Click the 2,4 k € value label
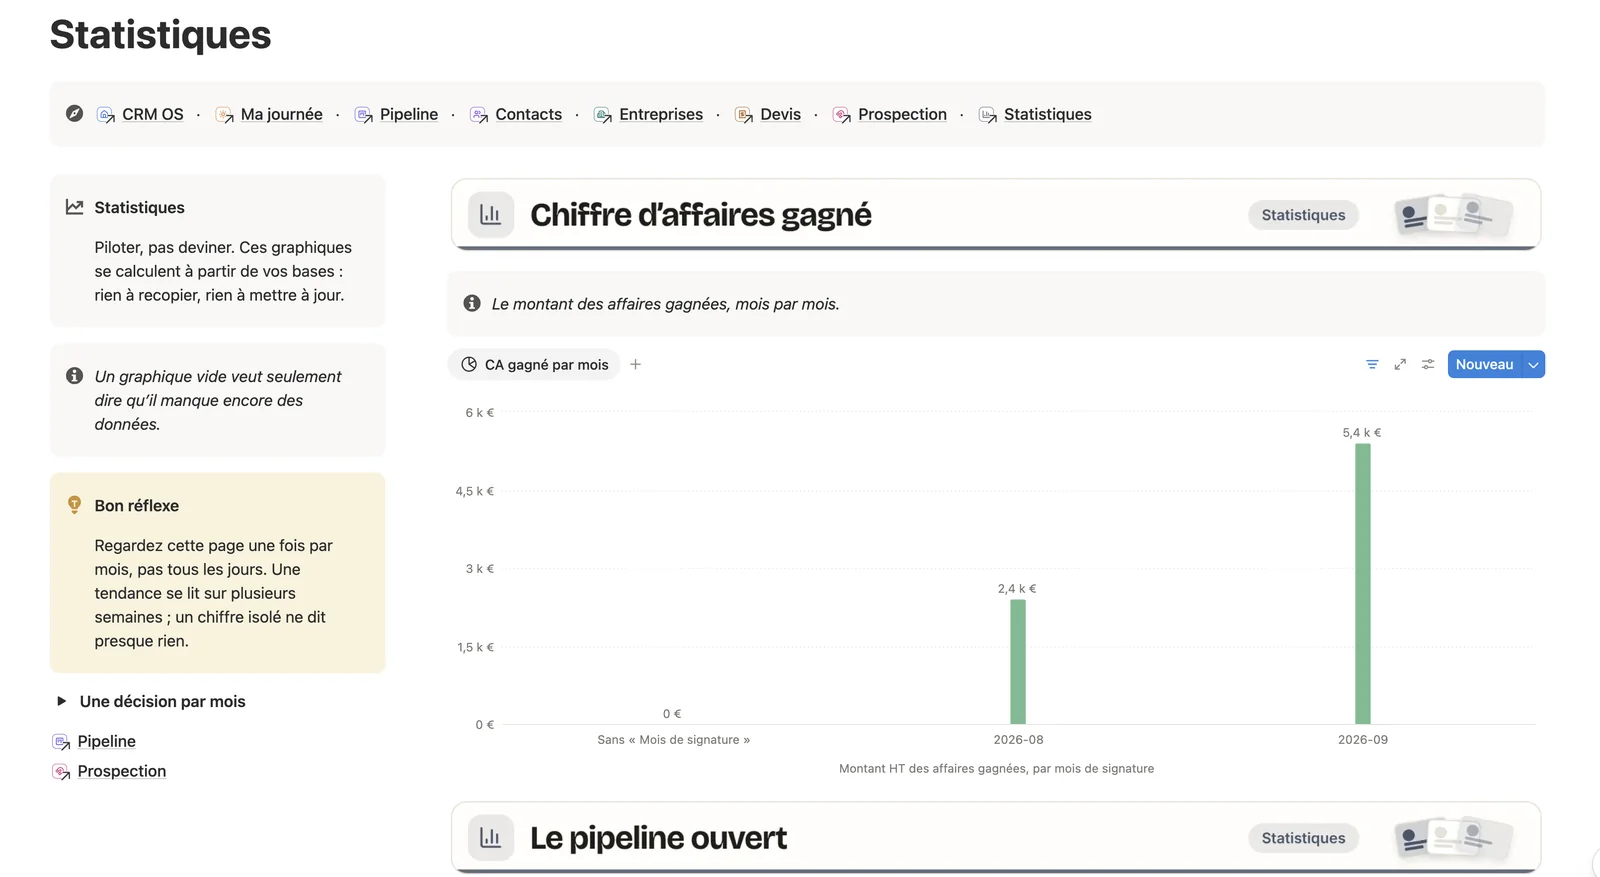This screenshot has height=877, width=1600. point(1017,589)
